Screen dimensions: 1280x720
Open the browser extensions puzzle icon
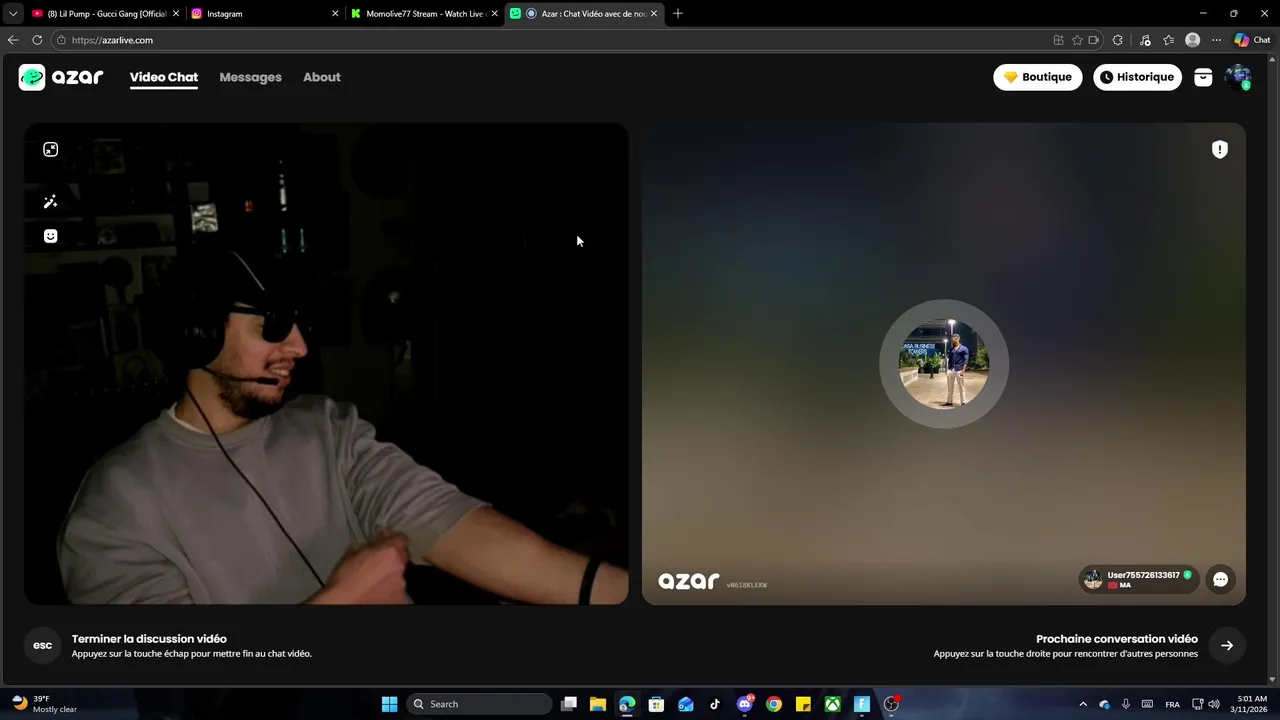[x=1118, y=40]
